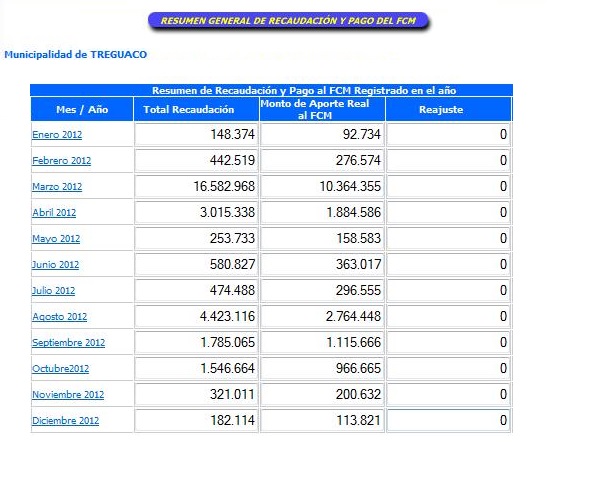Open the Noviembre 2012 link

[x=68, y=394]
